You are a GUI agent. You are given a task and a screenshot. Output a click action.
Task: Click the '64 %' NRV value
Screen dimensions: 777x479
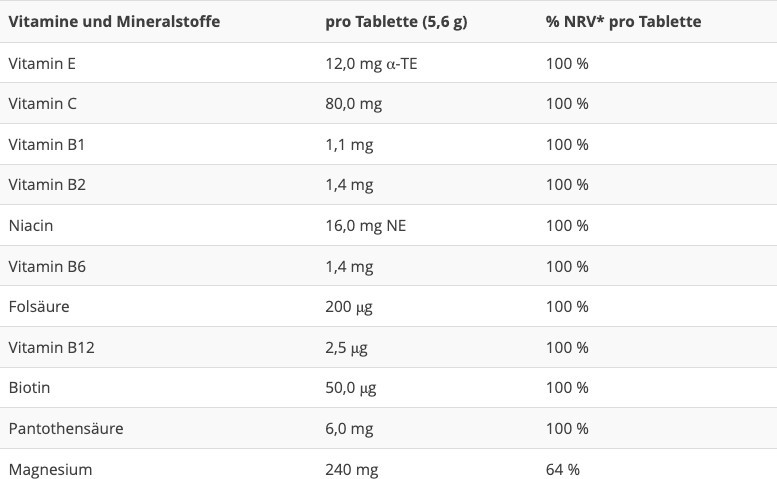pyautogui.click(x=562, y=468)
